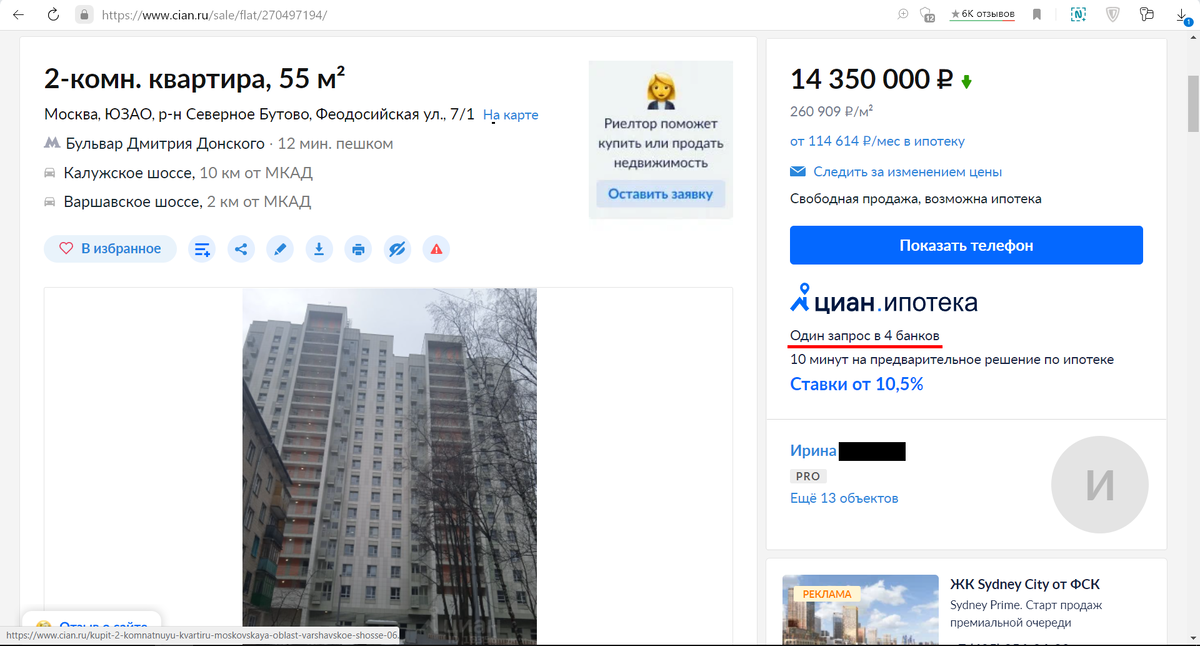The height and width of the screenshot is (646, 1200).
Task: Click Оставить заявку button
Action: pos(660,194)
